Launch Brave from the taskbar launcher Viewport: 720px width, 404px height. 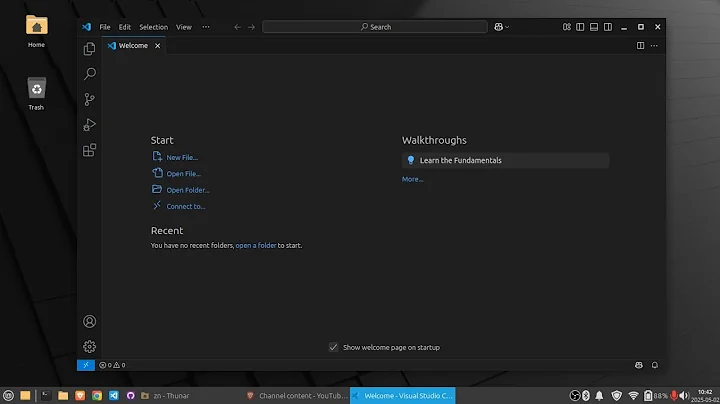click(80, 395)
